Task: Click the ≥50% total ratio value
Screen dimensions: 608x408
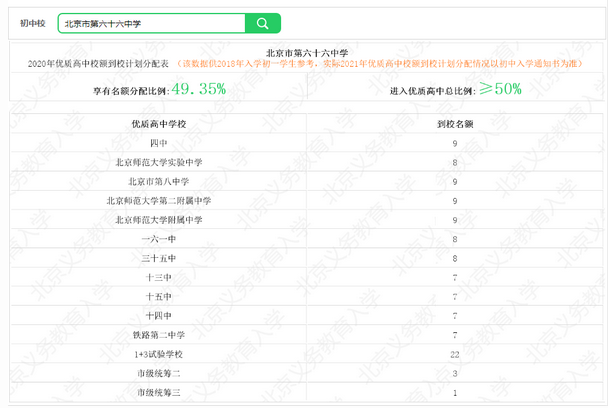Action: [499, 89]
